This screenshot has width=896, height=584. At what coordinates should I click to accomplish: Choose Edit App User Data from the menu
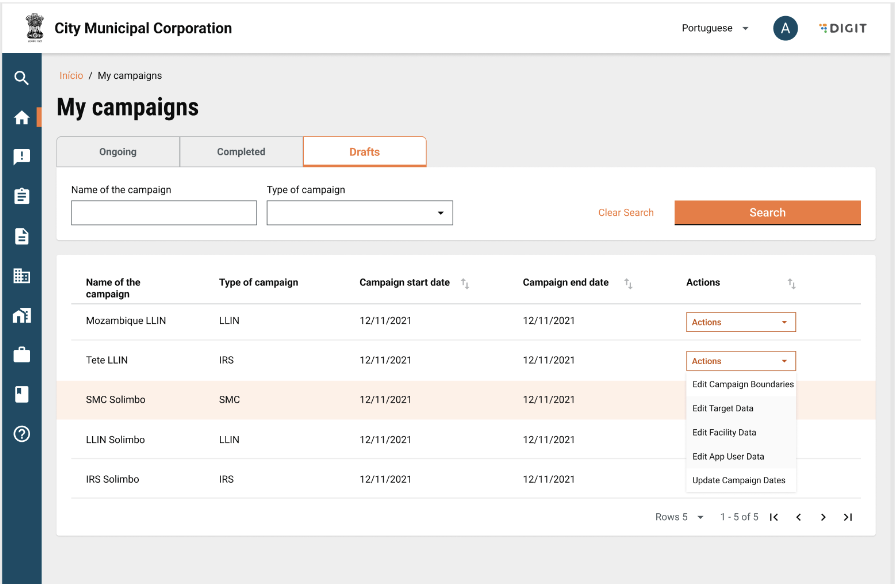pyautogui.click(x=741, y=456)
